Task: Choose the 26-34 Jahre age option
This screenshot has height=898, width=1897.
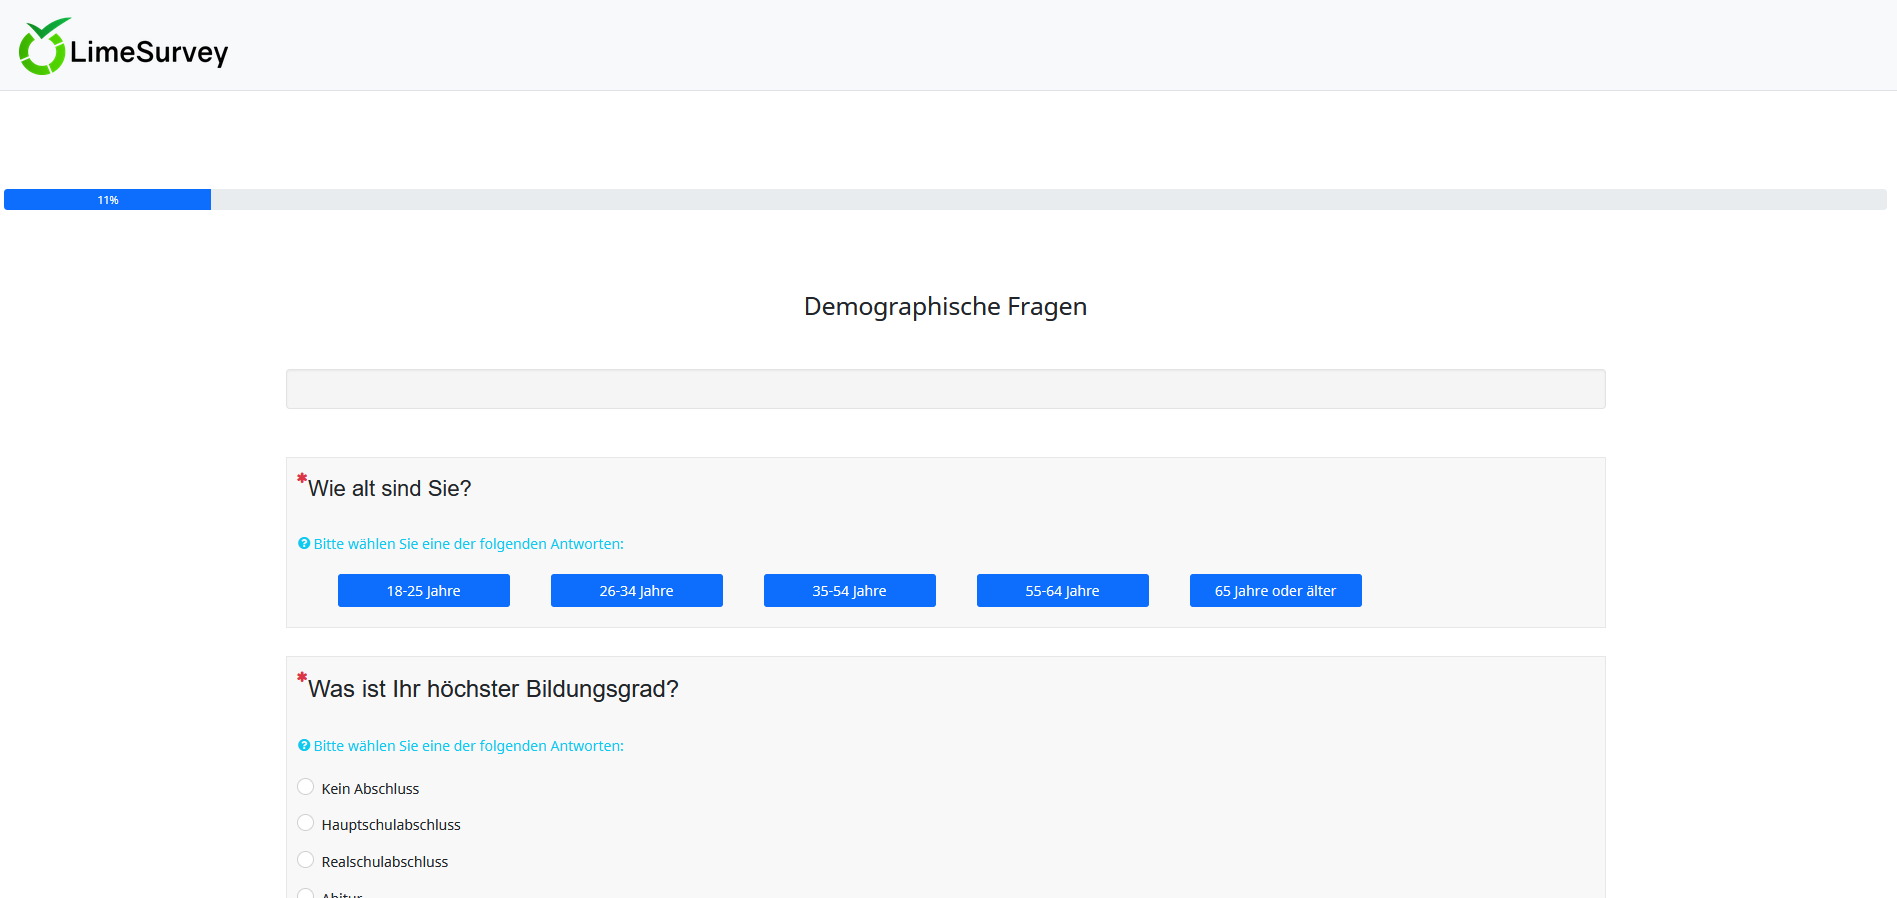Action: click(637, 591)
